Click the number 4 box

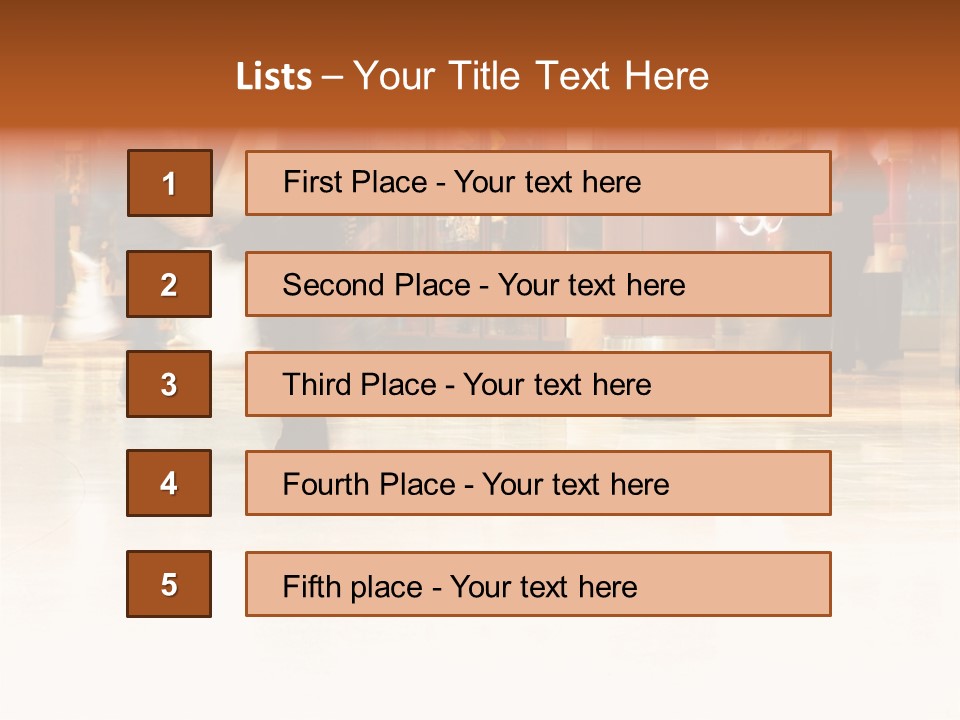click(x=169, y=483)
